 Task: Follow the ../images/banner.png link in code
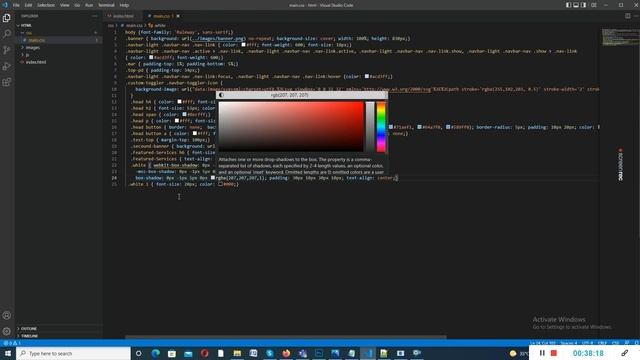(218, 38)
